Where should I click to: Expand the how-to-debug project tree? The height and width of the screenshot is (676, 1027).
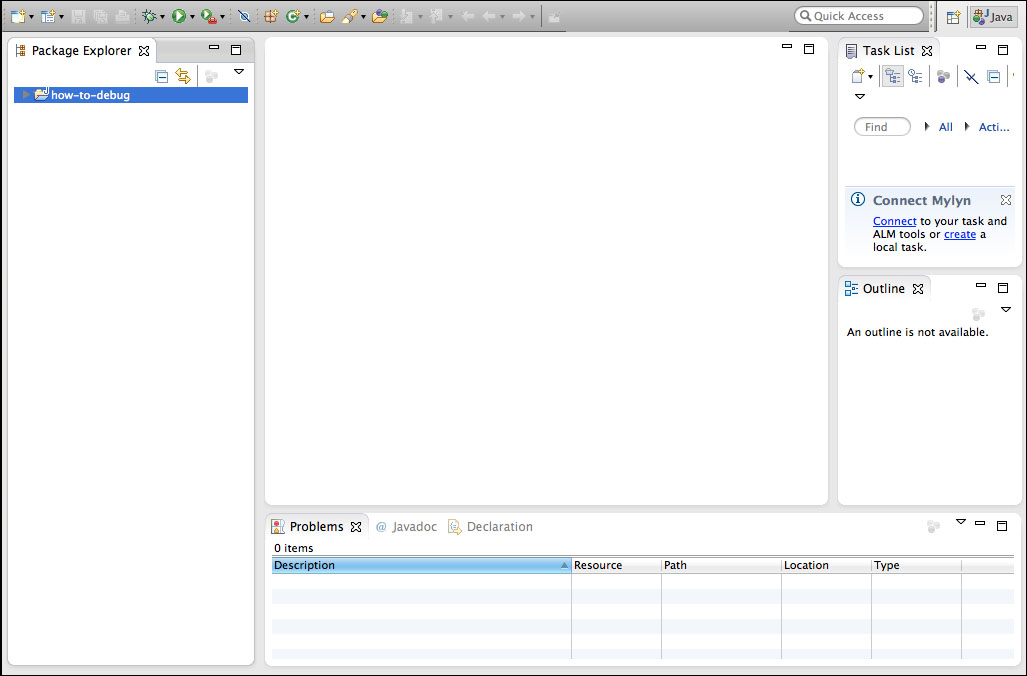tap(26, 95)
